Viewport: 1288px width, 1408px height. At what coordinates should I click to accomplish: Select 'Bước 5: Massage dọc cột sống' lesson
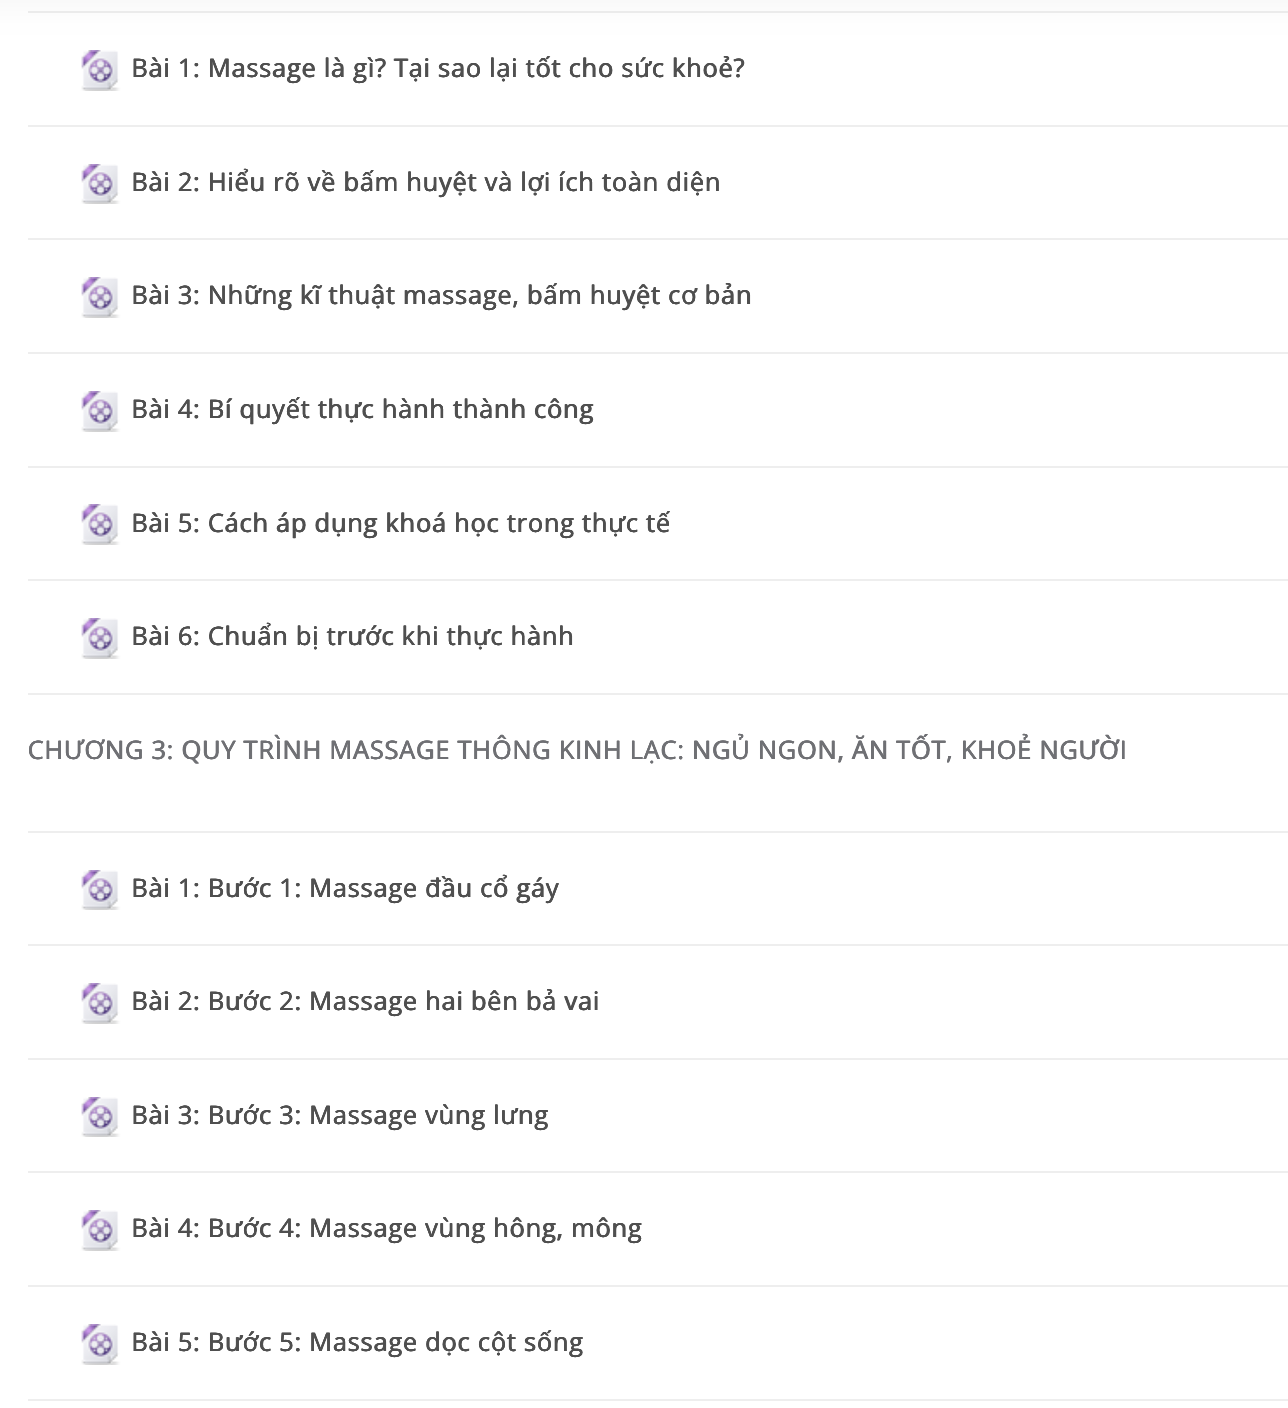pos(357,1342)
